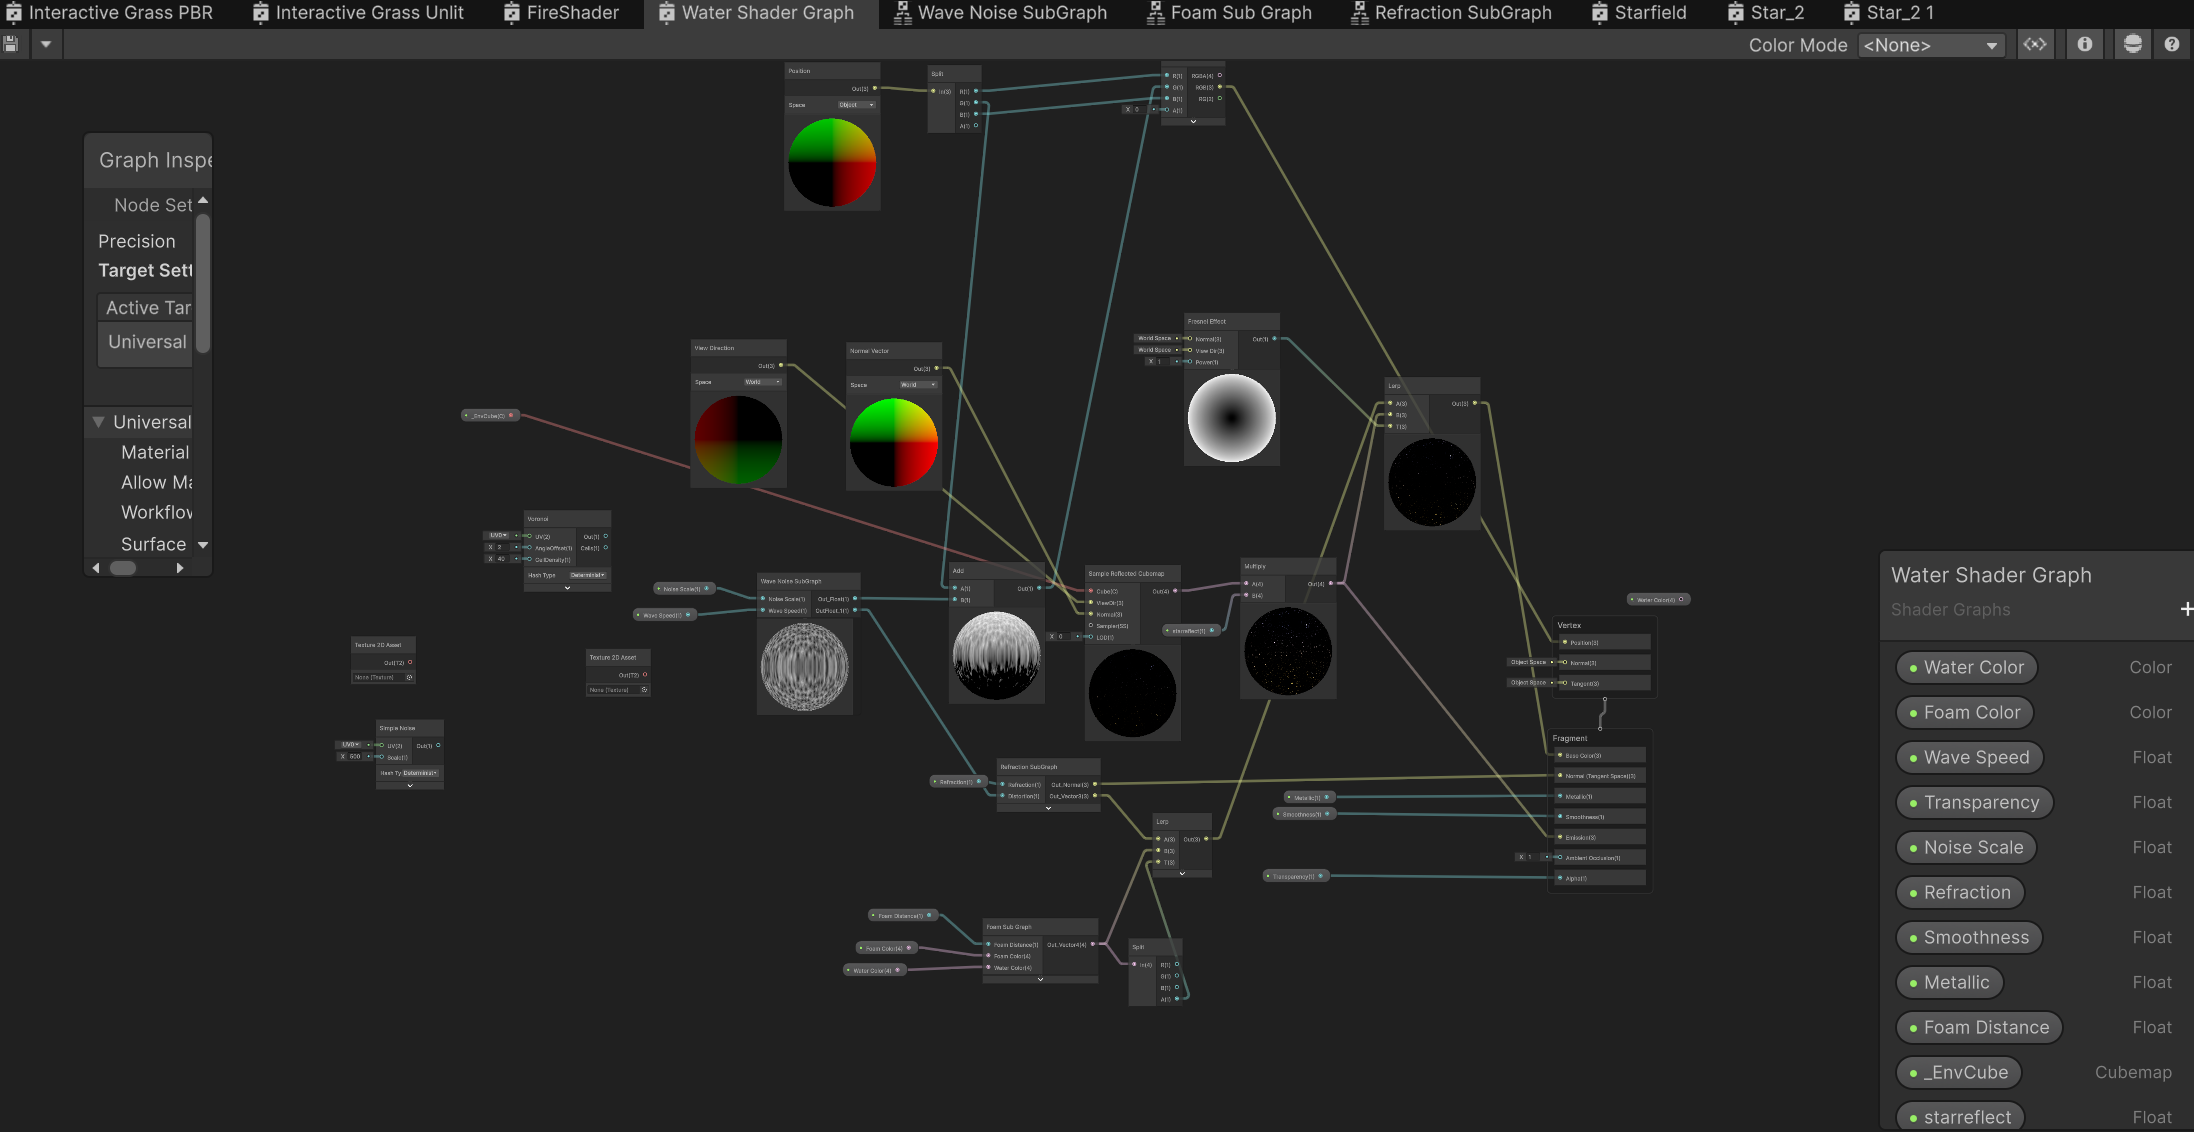The height and width of the screenshot is (1132, 2194).
Task: Open shader graph help via question mark icon
Action: point(2171,44)
